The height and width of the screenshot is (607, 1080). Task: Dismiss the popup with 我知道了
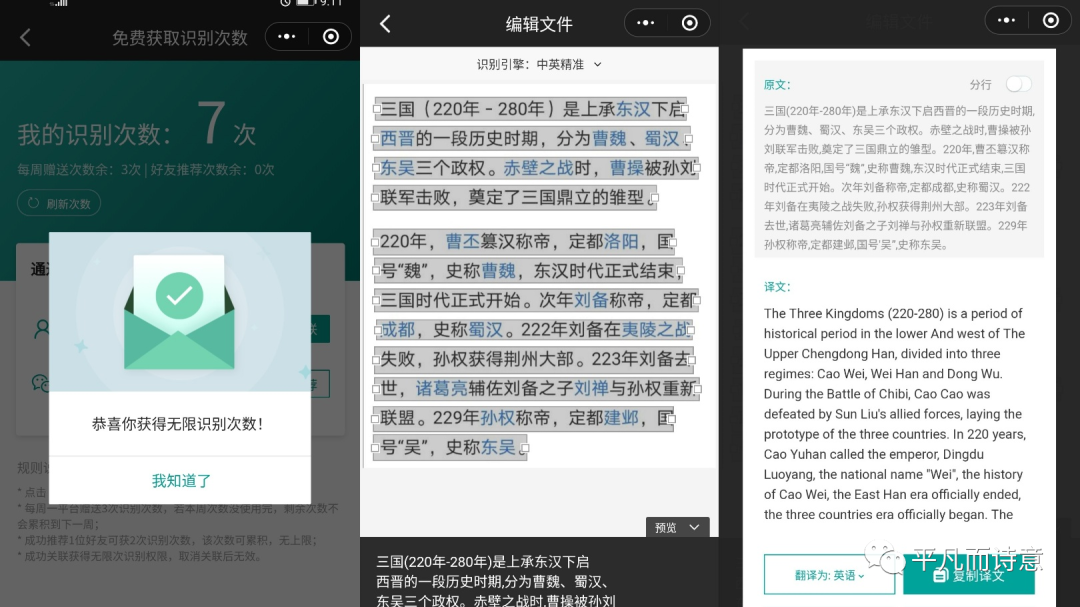tap(180, 480)
